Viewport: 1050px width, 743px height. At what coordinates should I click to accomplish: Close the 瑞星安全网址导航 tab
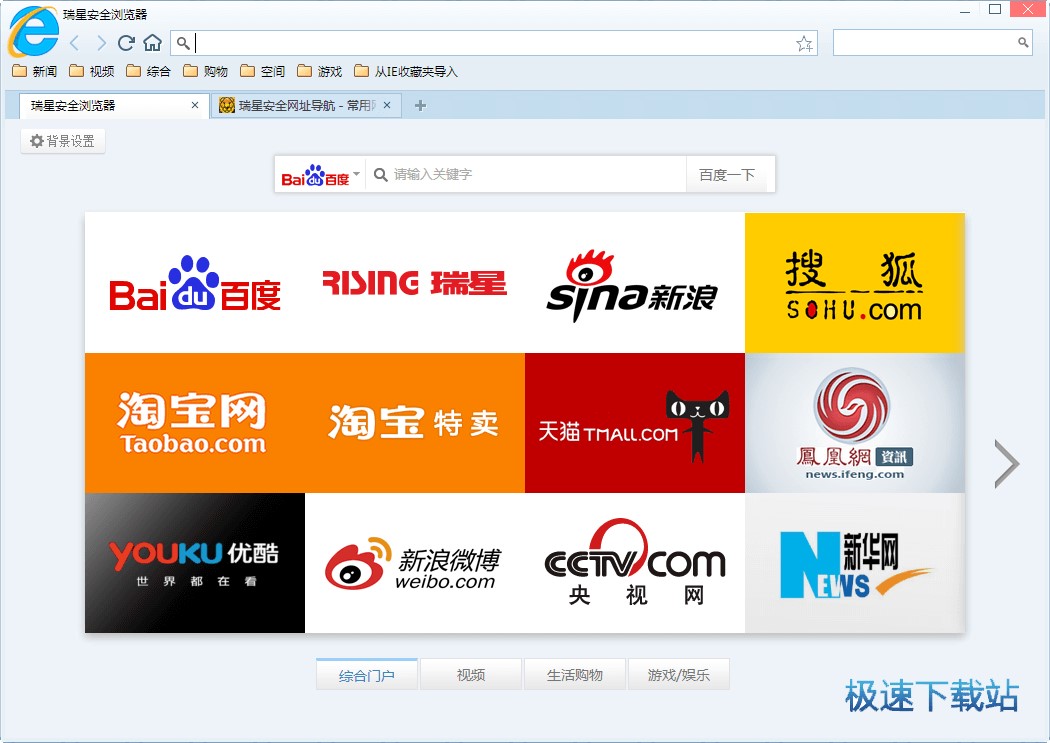387,105
